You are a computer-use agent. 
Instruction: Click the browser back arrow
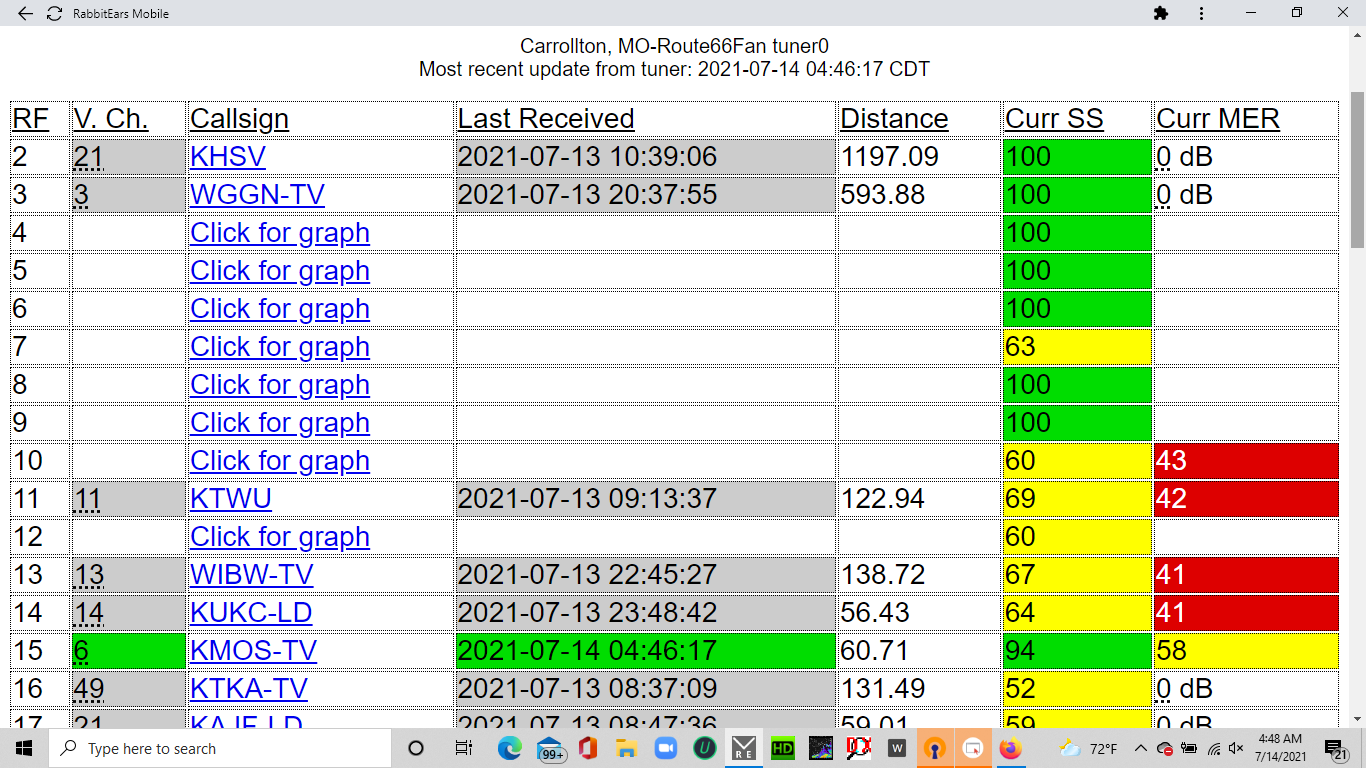pyautogui.click(x=25, y=13)
